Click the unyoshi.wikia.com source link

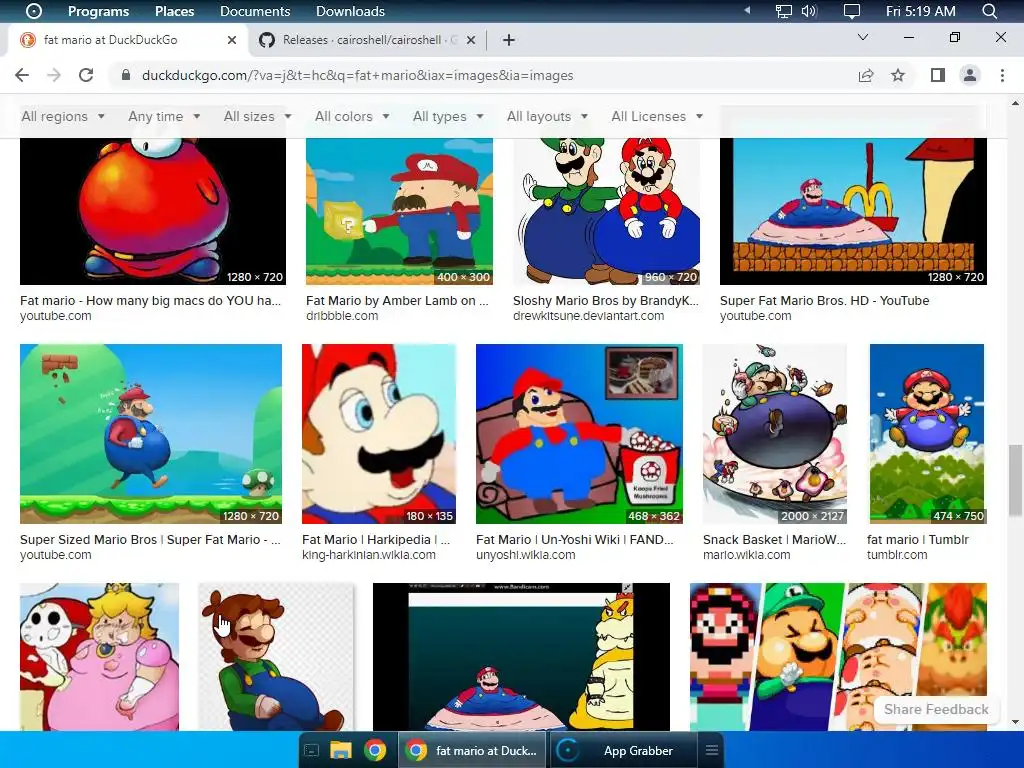pos(526,555)
